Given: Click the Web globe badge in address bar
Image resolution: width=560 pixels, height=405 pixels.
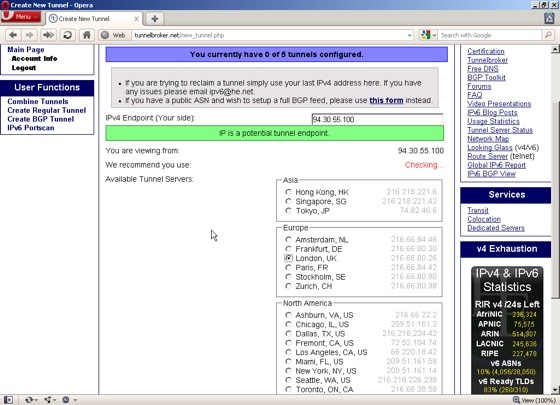Looking at the screenshot, I should point(113,35).
